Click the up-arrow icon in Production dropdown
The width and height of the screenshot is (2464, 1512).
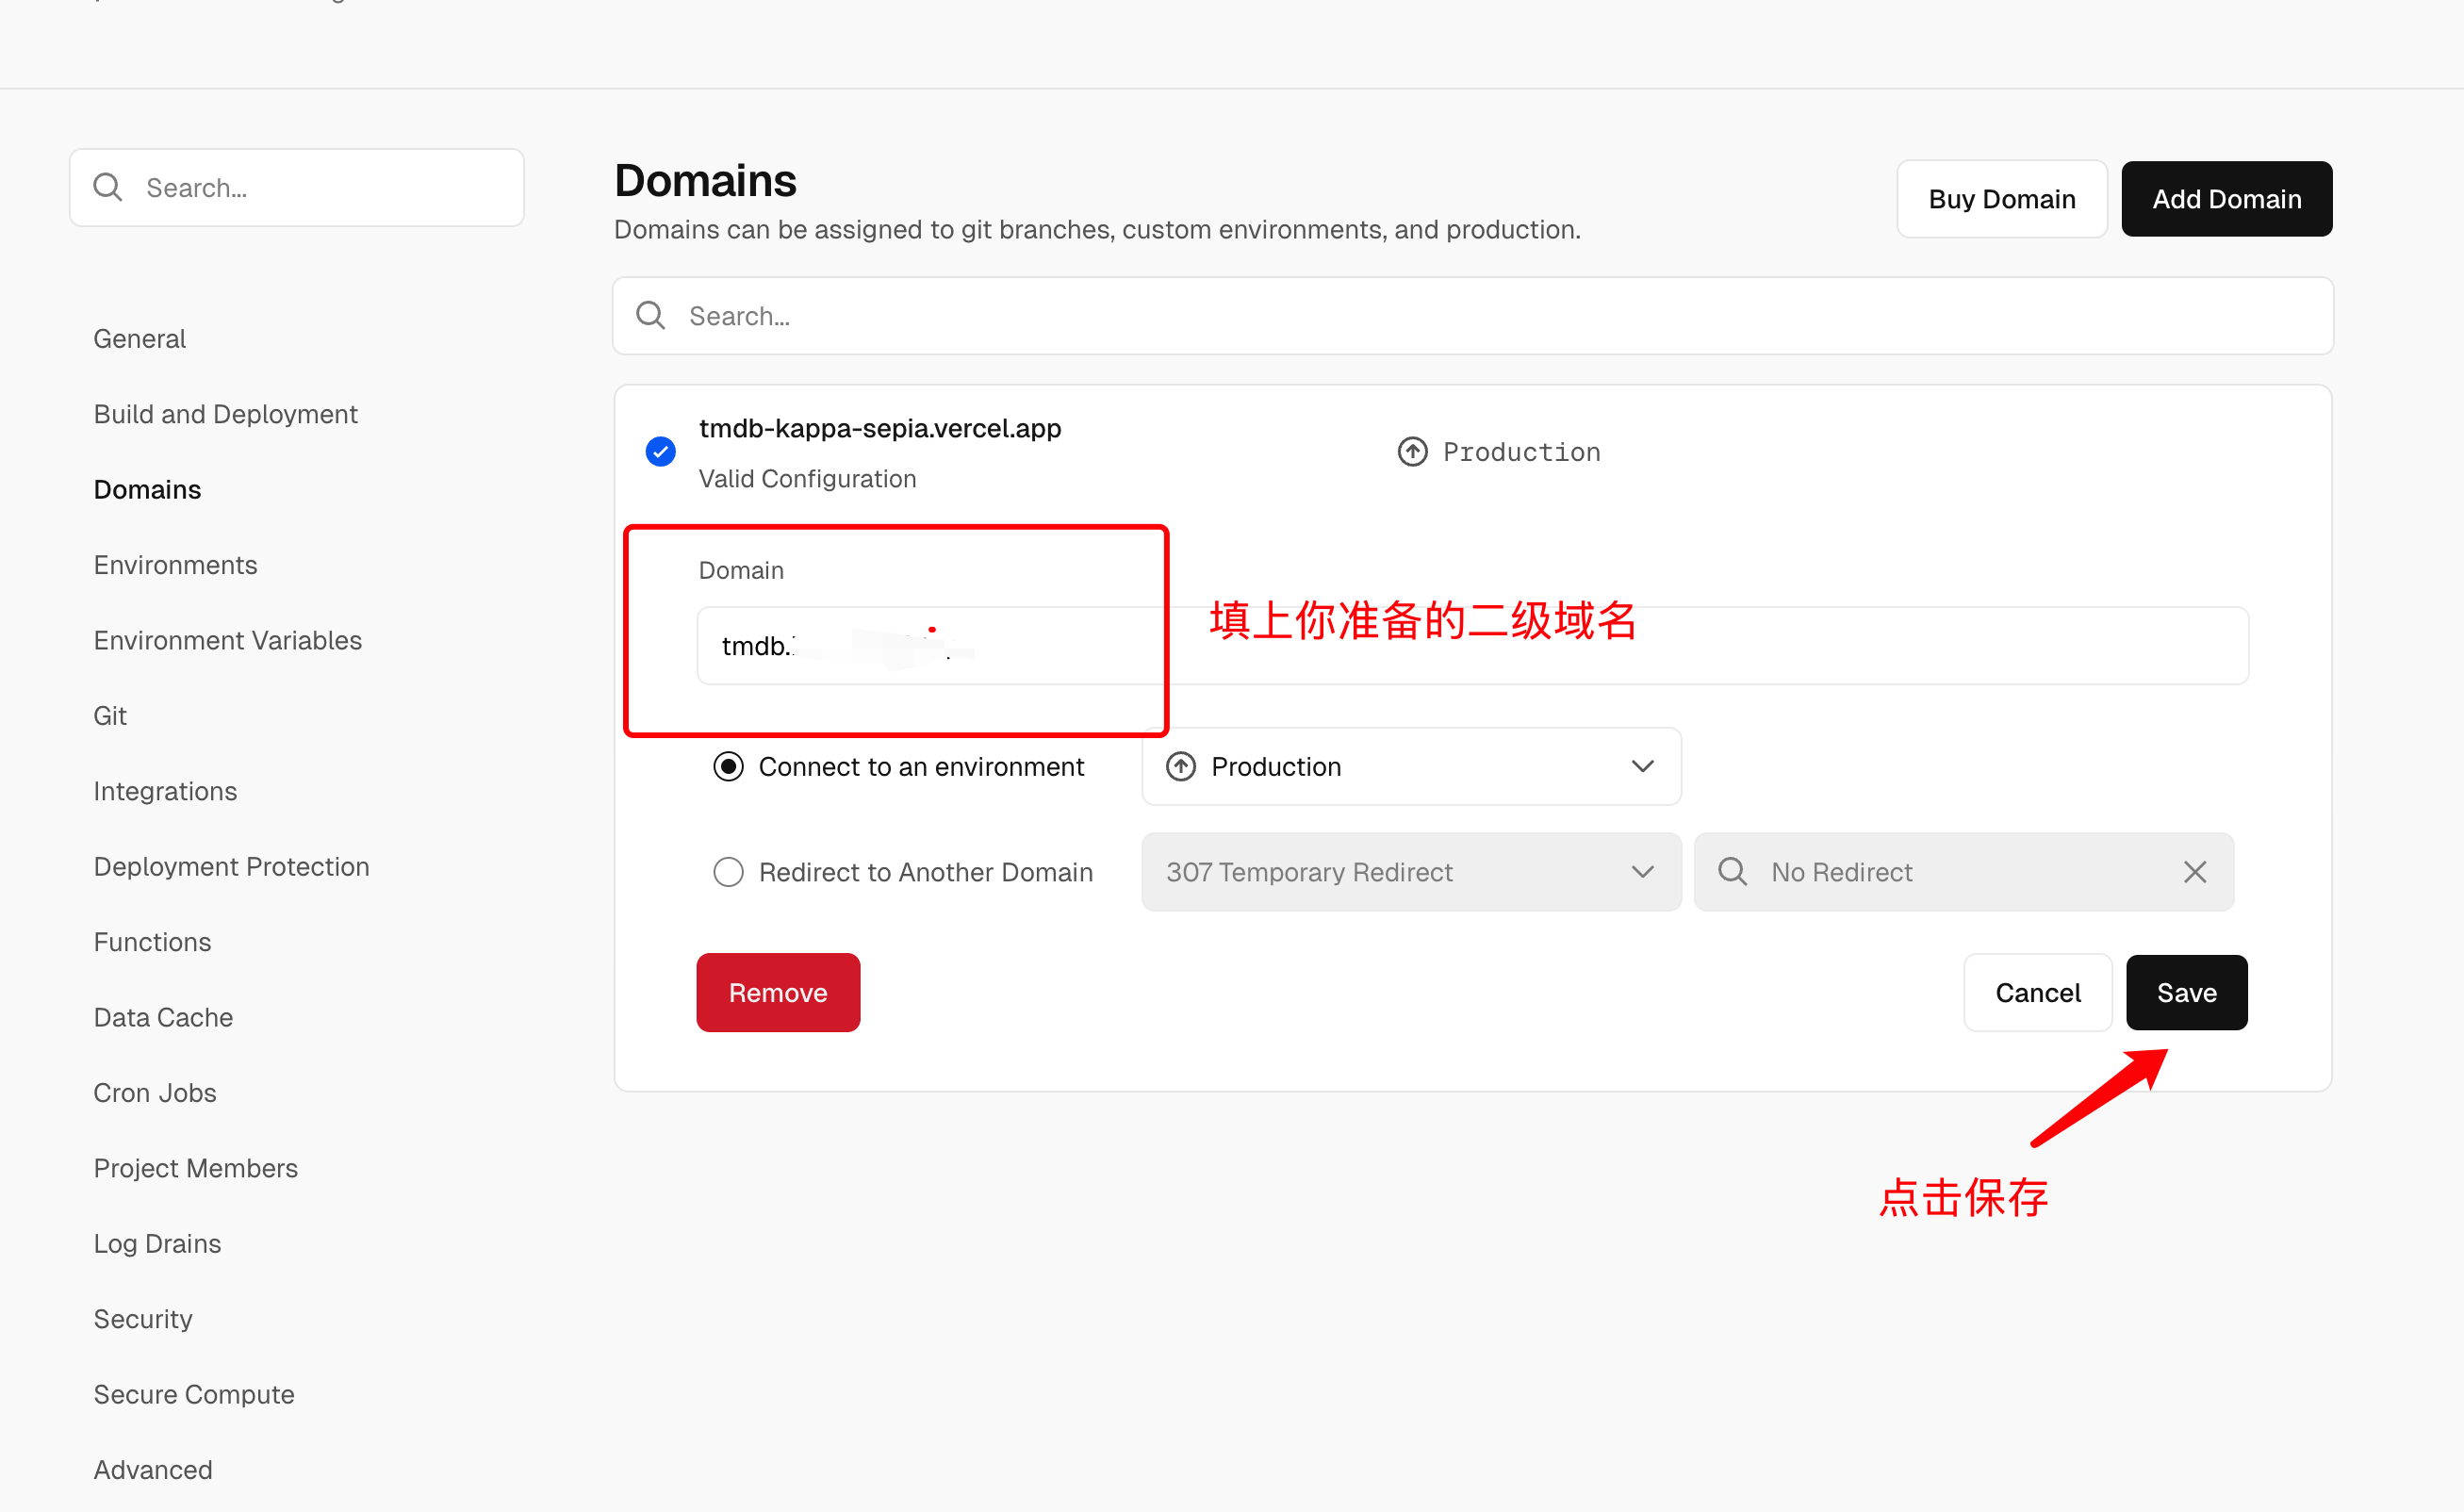click(1181, 766)
